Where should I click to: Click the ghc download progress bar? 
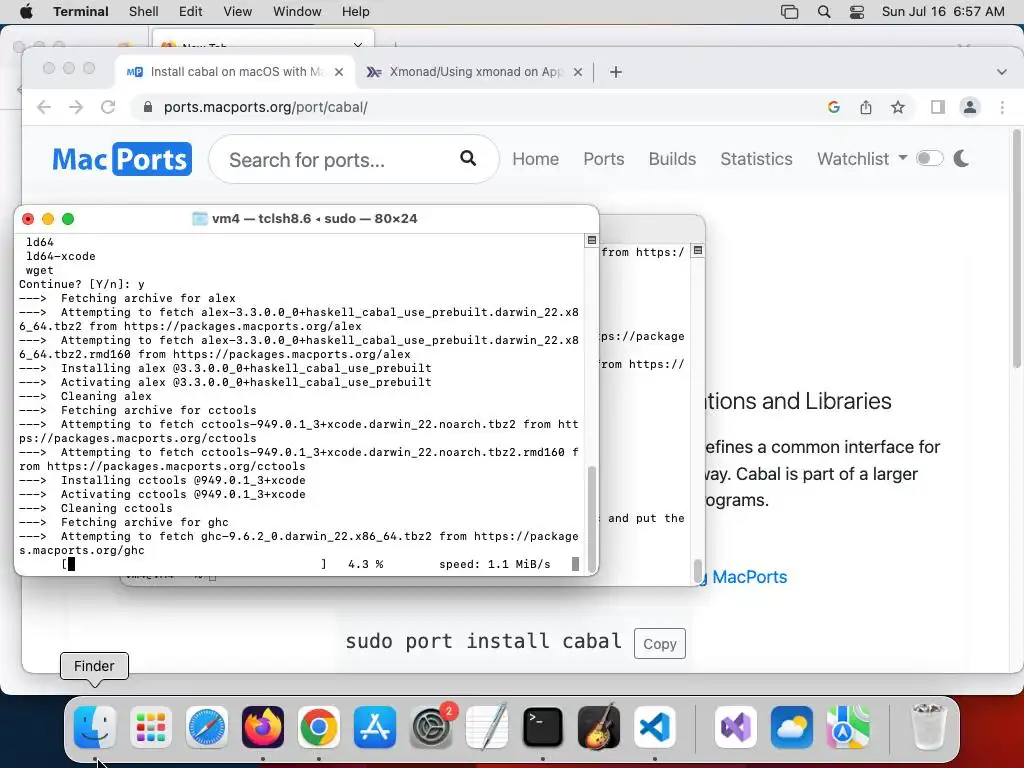194,564
